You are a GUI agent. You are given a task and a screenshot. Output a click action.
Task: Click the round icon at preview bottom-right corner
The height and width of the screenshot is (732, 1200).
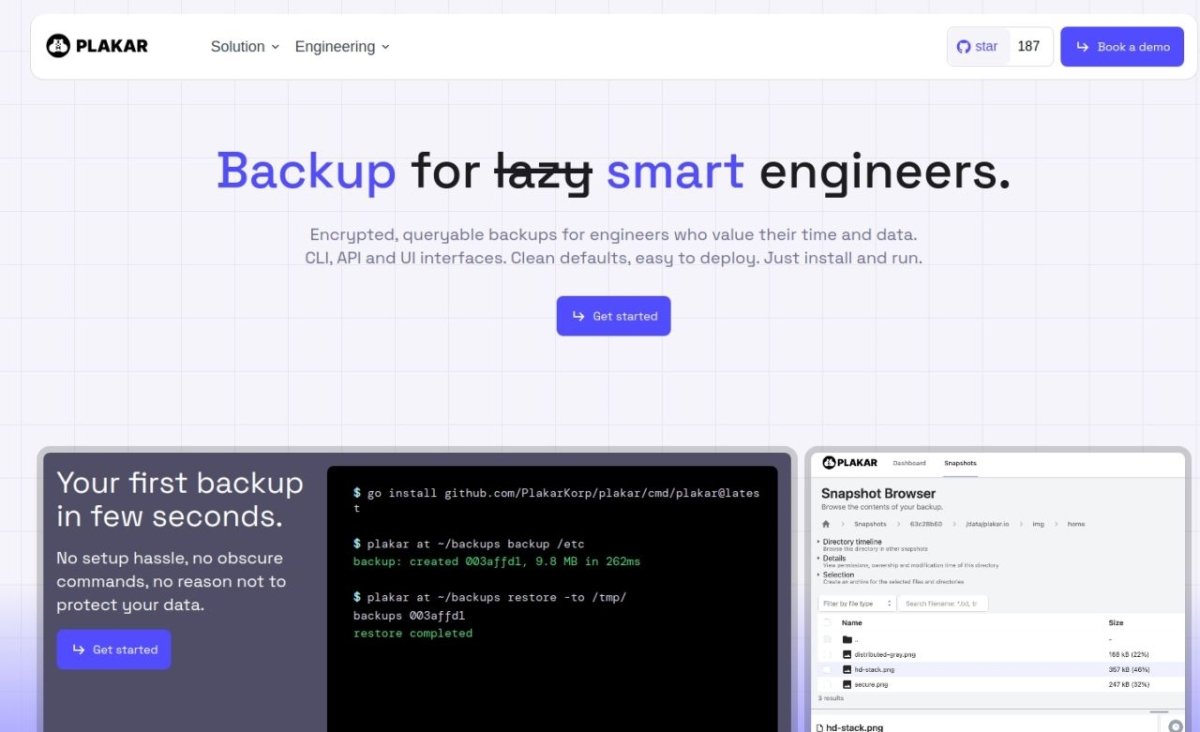coord(1174,726)
